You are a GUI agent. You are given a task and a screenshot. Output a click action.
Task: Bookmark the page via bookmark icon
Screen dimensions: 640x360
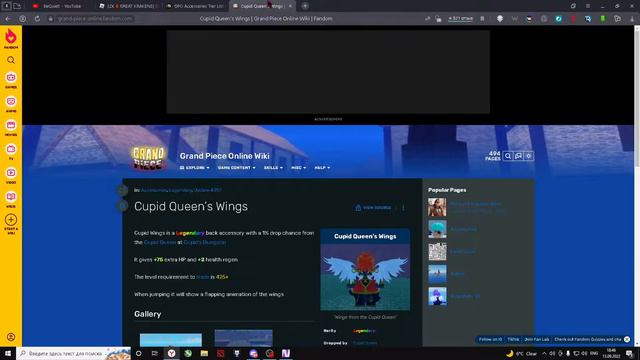[482, 19]
